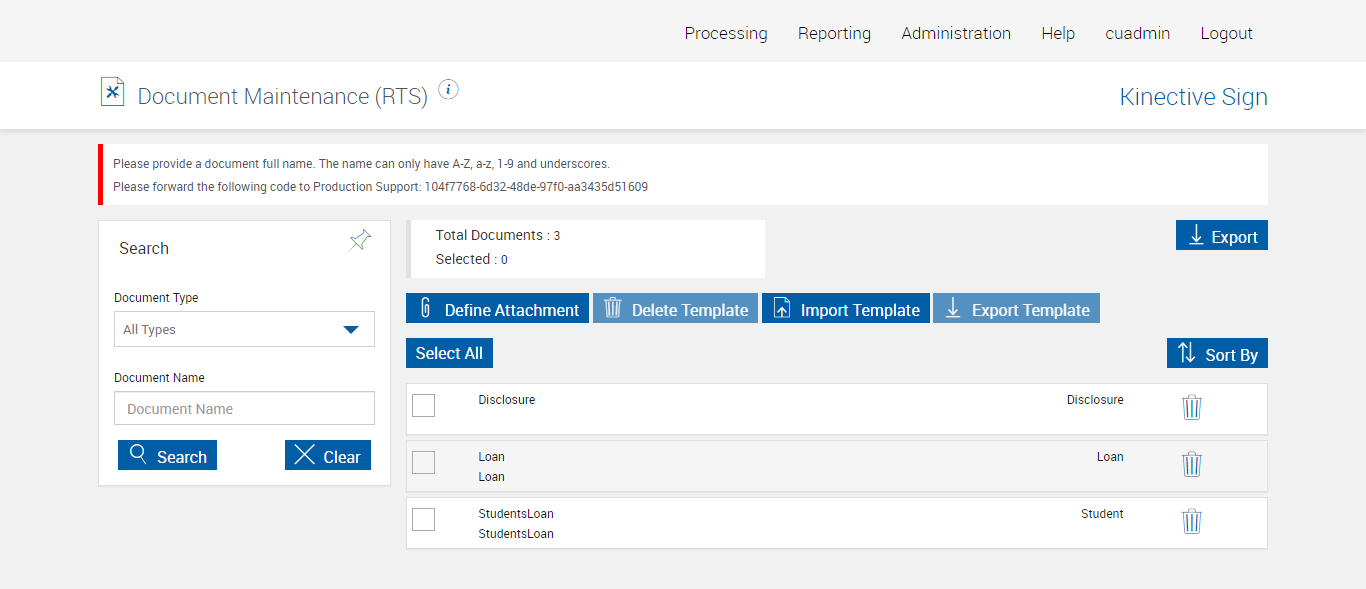
Task: Click Select All button
Action: tap(449, 353)
